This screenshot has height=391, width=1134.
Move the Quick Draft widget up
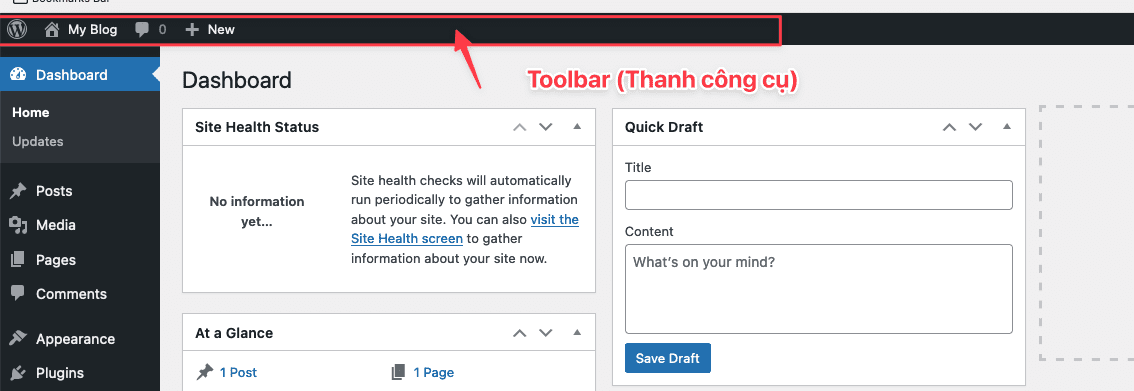pos(950,127)
